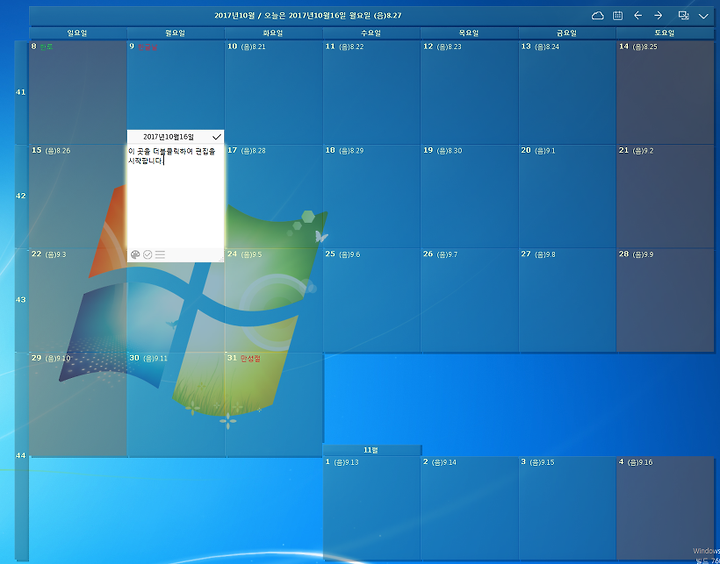Viewport: 720px width, 564px height.
Task: Select week number 41 in sidebar
Action: click(21, 92)
